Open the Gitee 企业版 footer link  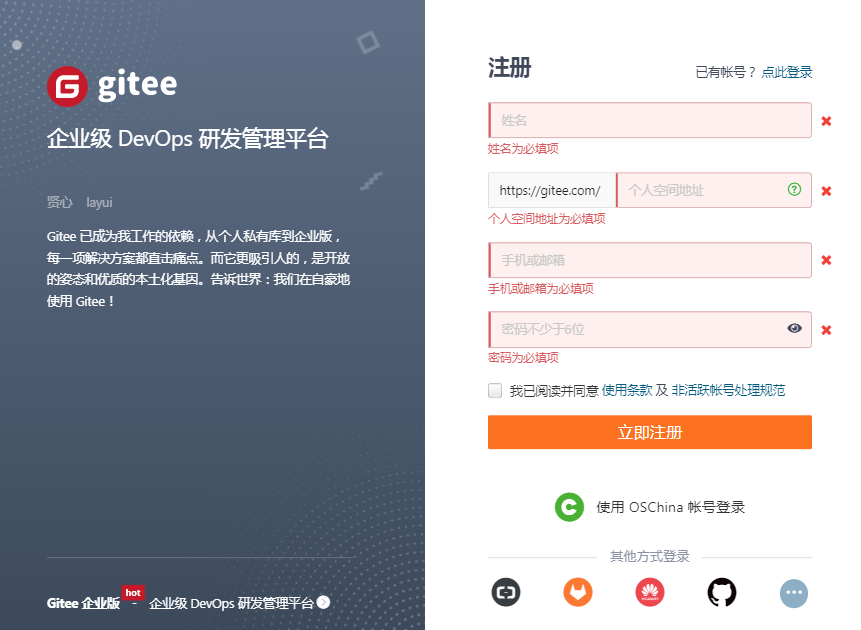pos(83,603)
